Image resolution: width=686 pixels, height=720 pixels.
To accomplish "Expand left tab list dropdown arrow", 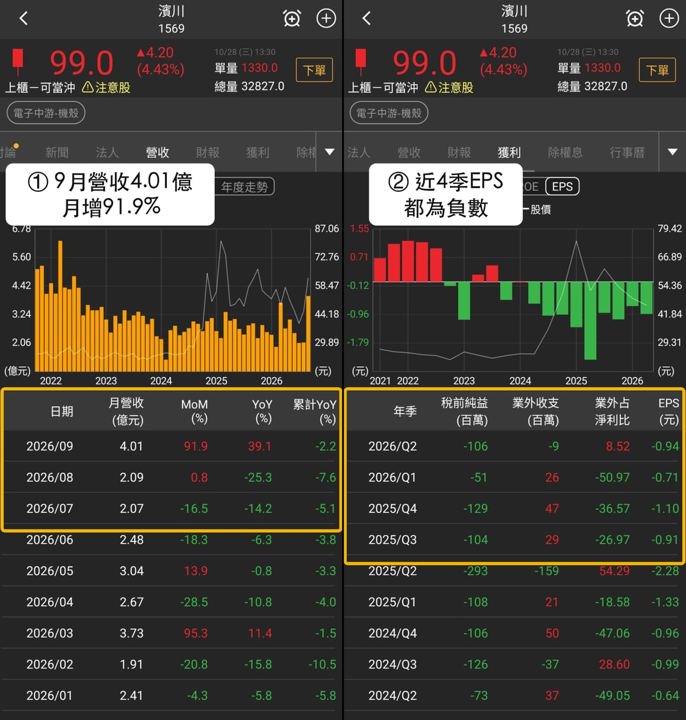I will (x=330, y=152).
